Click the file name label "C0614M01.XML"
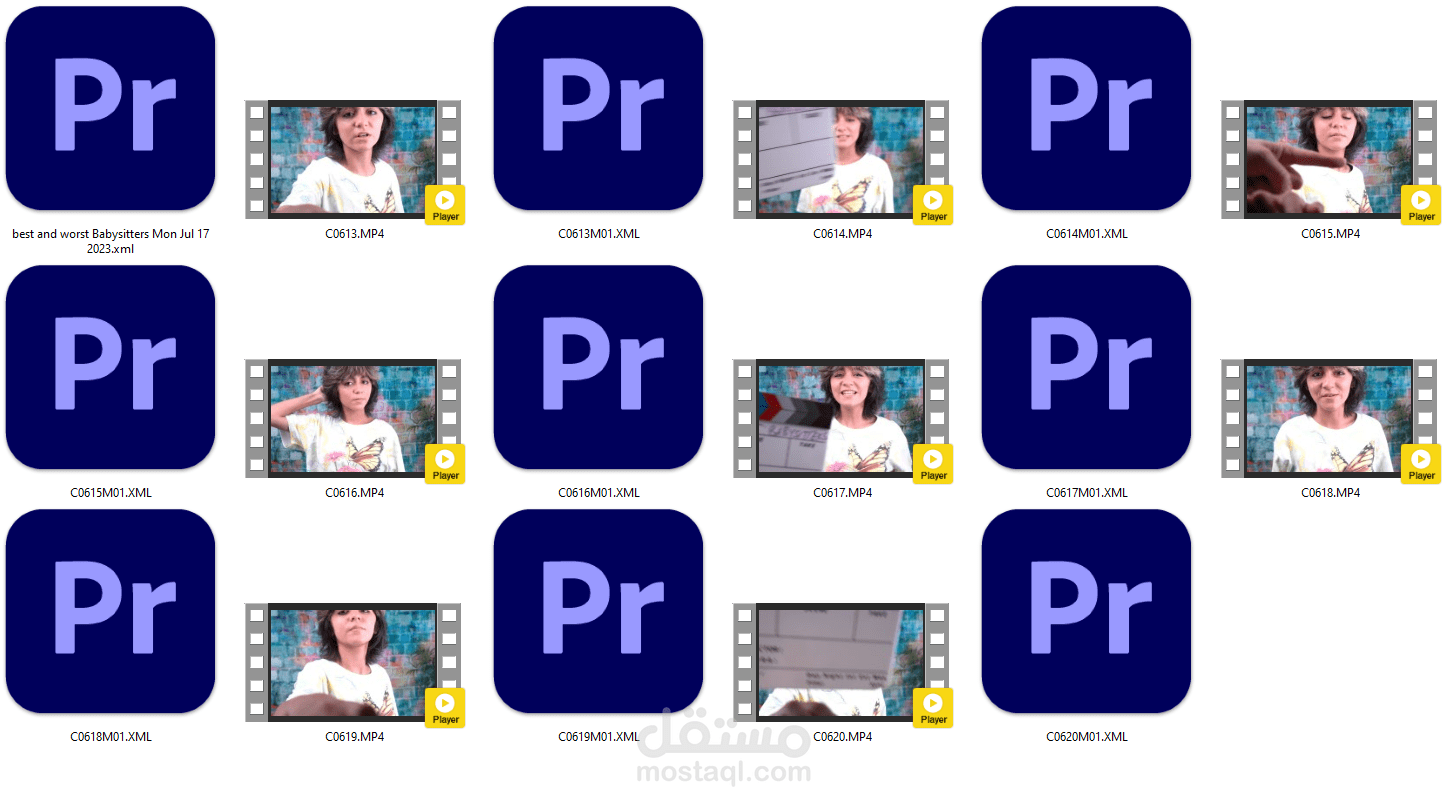 pos(1087,234)
